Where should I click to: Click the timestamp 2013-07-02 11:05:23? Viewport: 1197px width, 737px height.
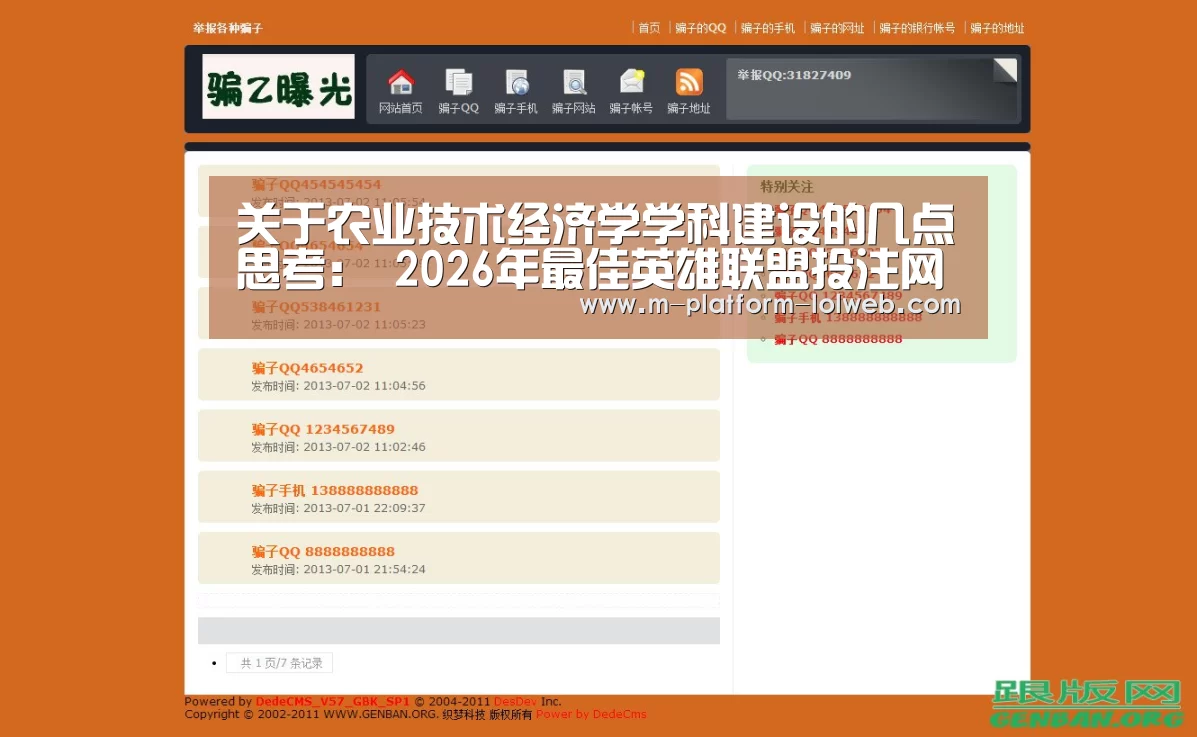click(364, 325)
